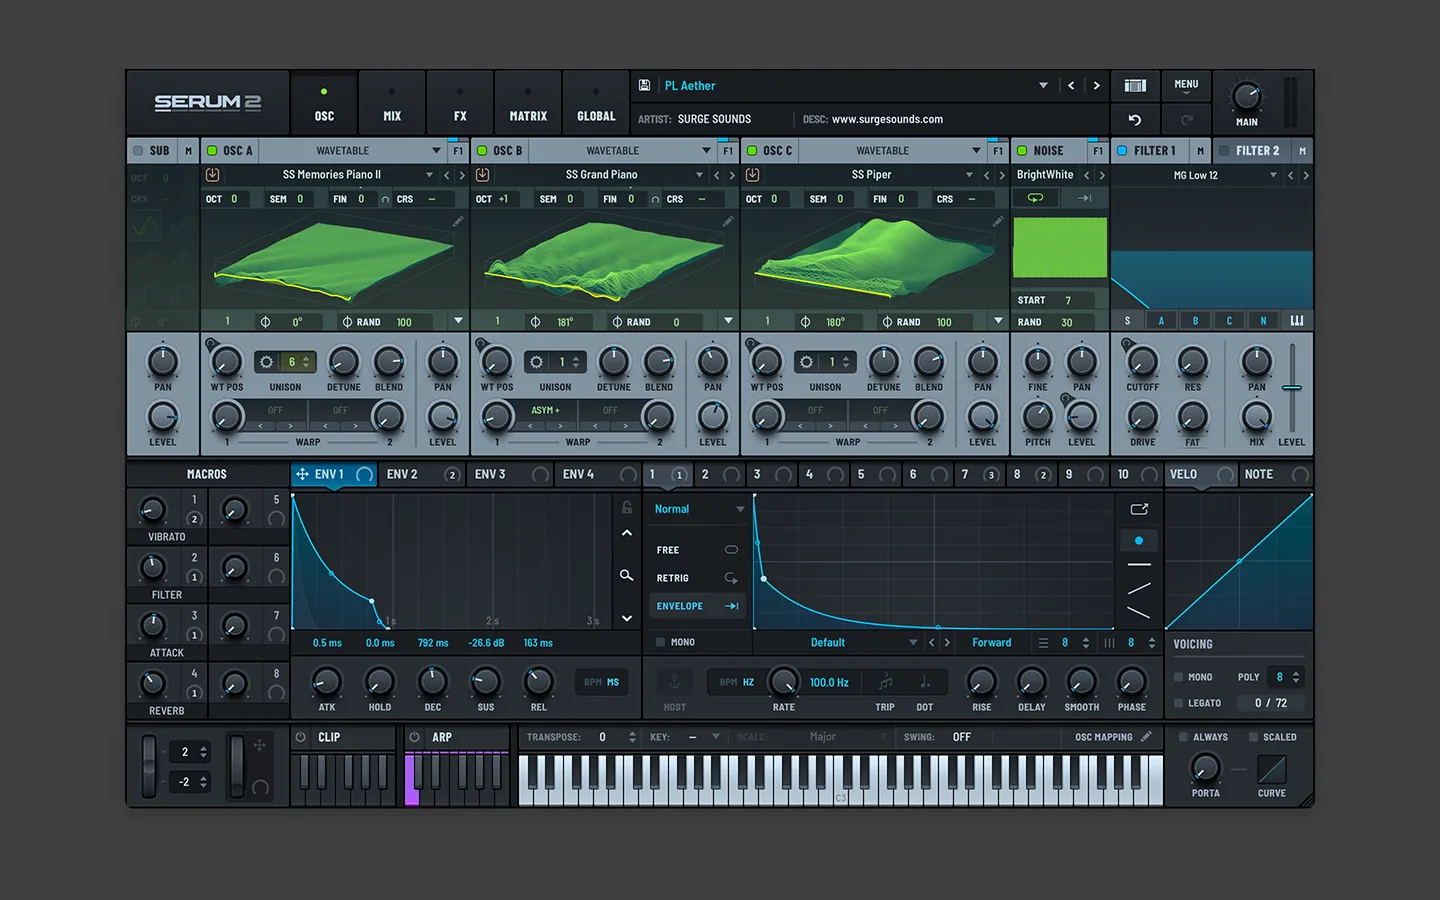Viewport: 1440px width, 900px height.
Task: Click the LFO DOT dotted note icon
Action: (925, 682)
